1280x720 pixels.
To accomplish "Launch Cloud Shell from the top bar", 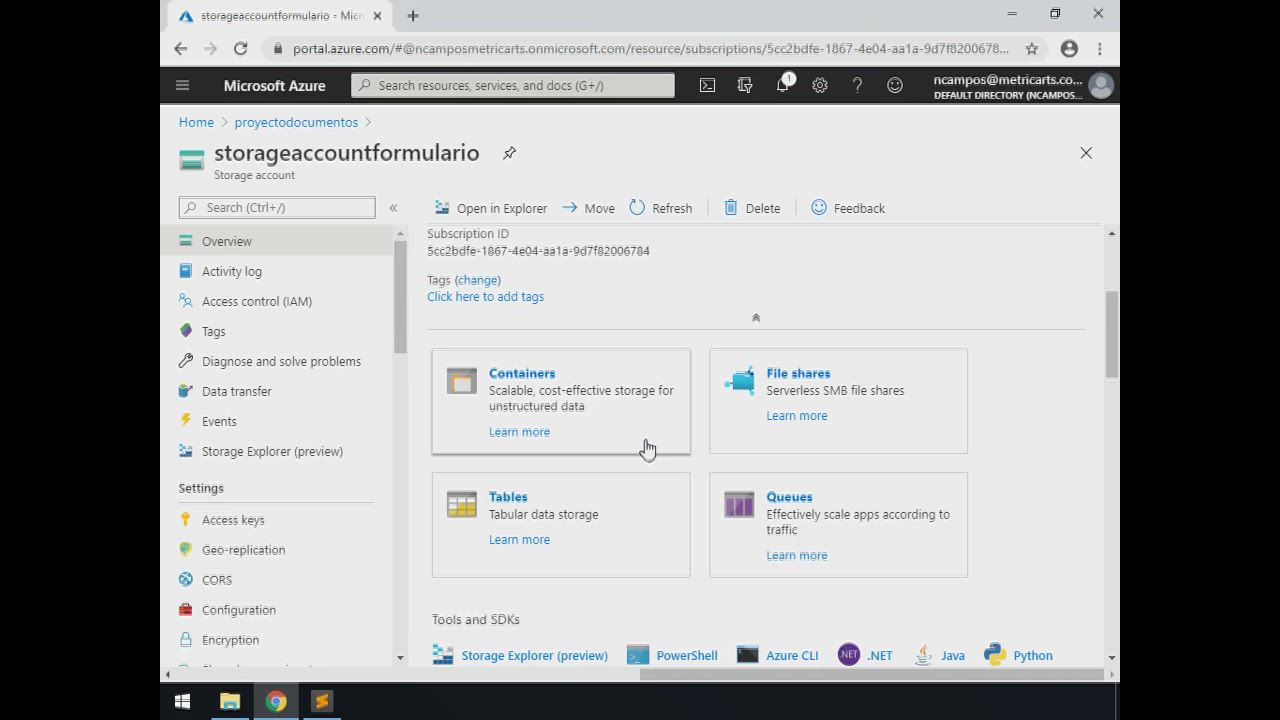I will (707, 85).
